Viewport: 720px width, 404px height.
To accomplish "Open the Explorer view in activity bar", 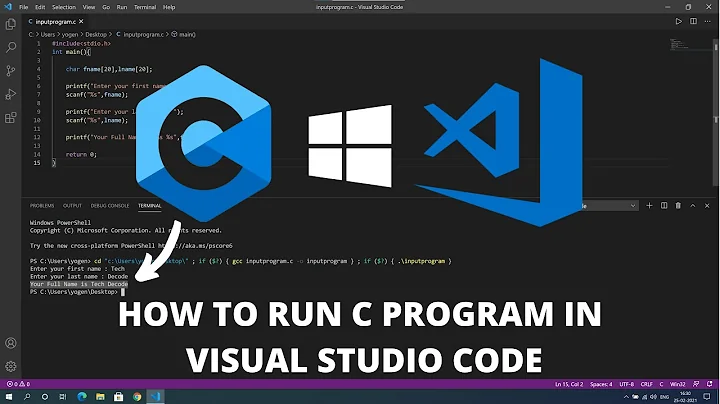I will [x=11, y=24].
